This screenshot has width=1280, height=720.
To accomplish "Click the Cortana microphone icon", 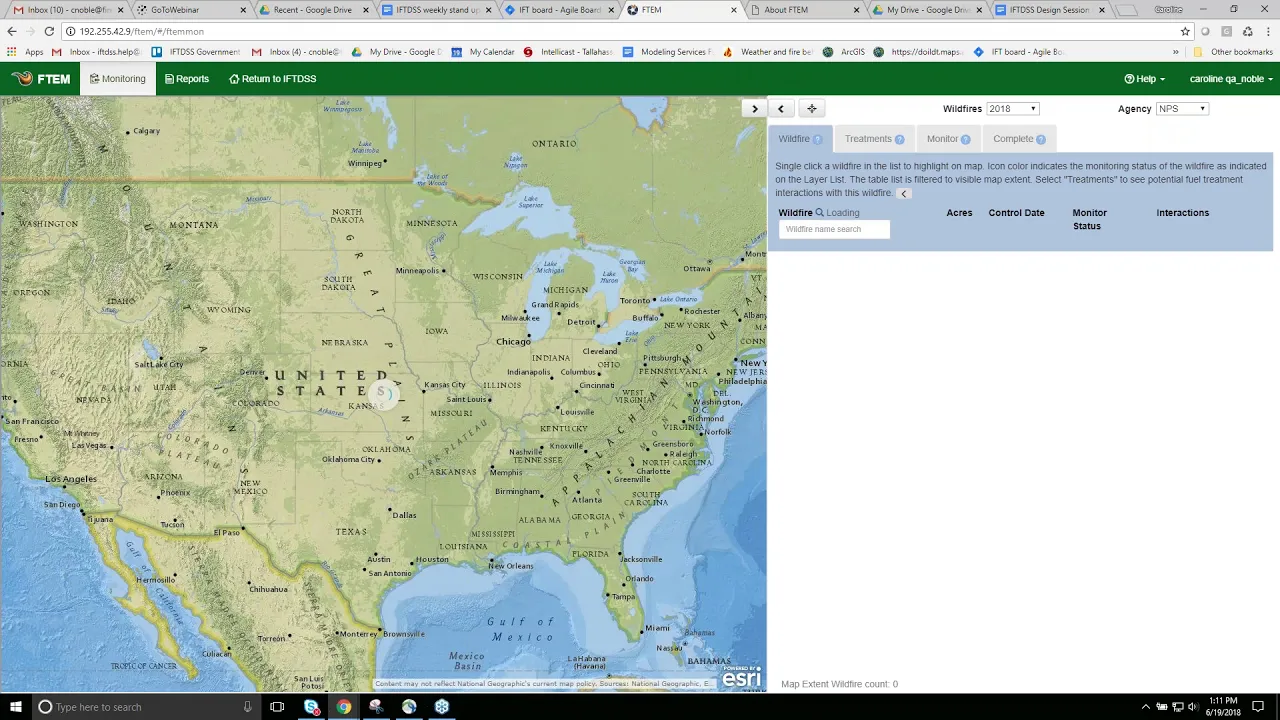I will 248,707.
